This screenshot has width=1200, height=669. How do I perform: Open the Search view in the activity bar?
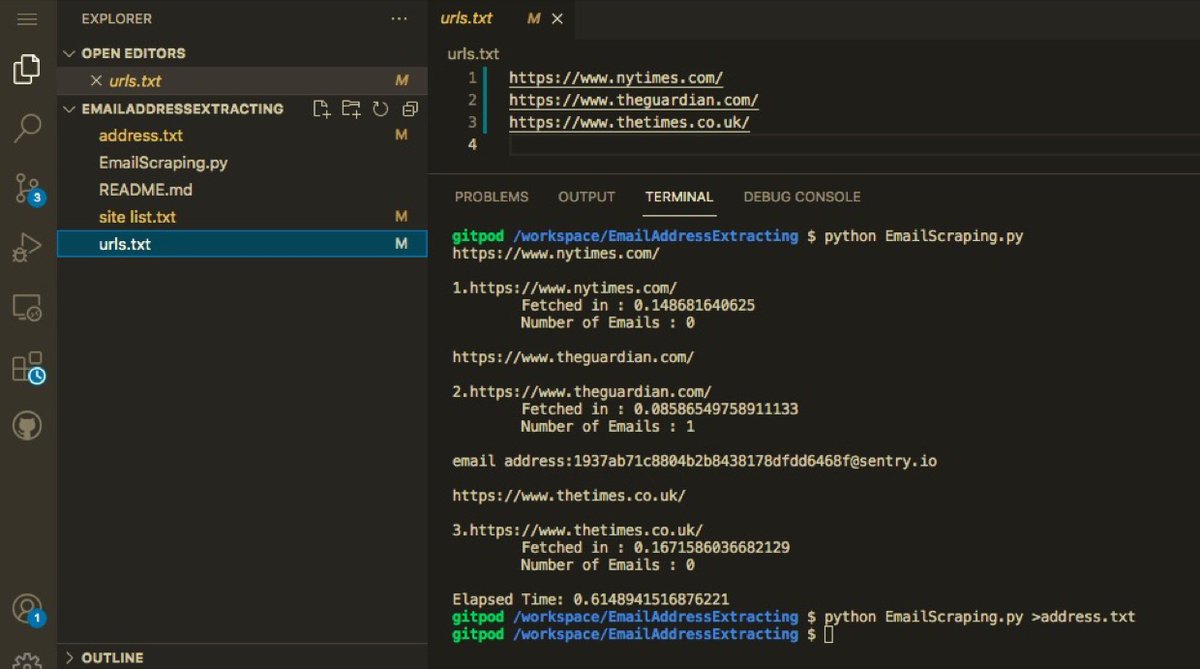tap(27, 128)
